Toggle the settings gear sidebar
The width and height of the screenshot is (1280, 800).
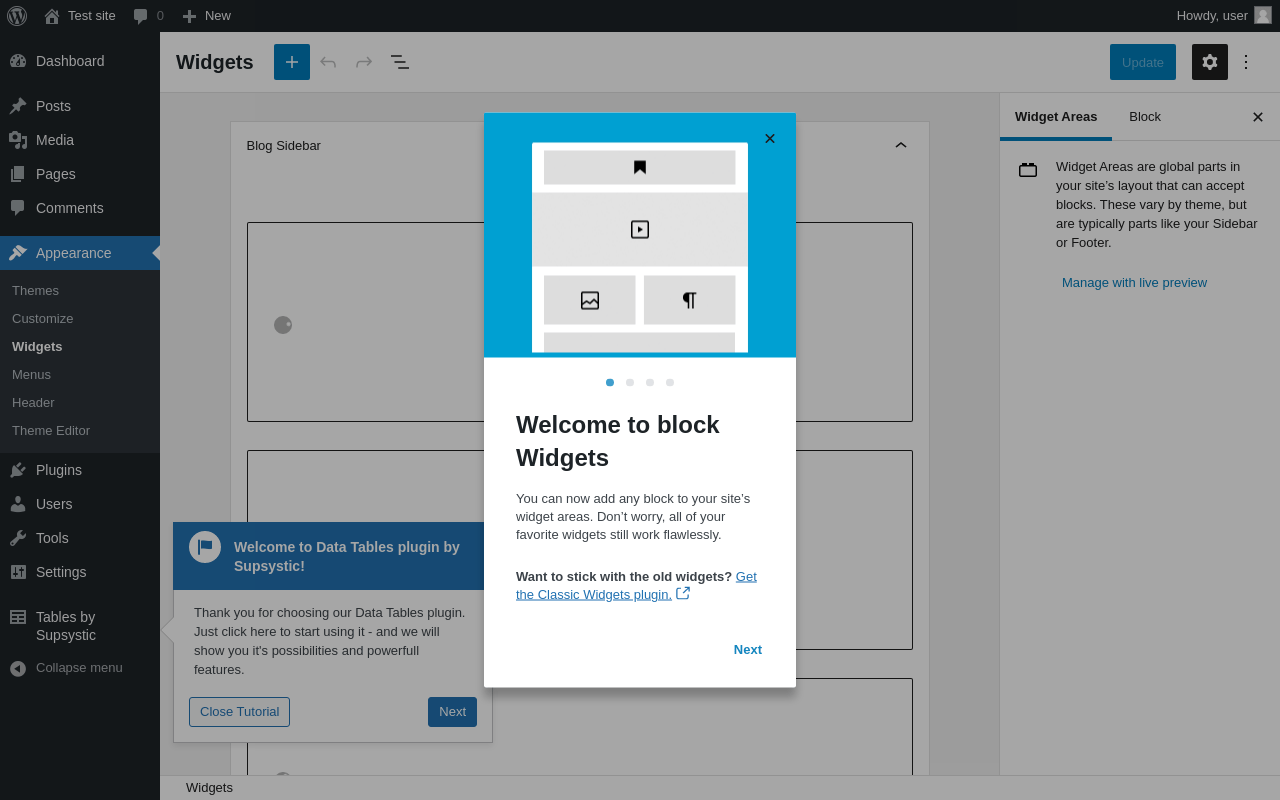click(1210, 62)
